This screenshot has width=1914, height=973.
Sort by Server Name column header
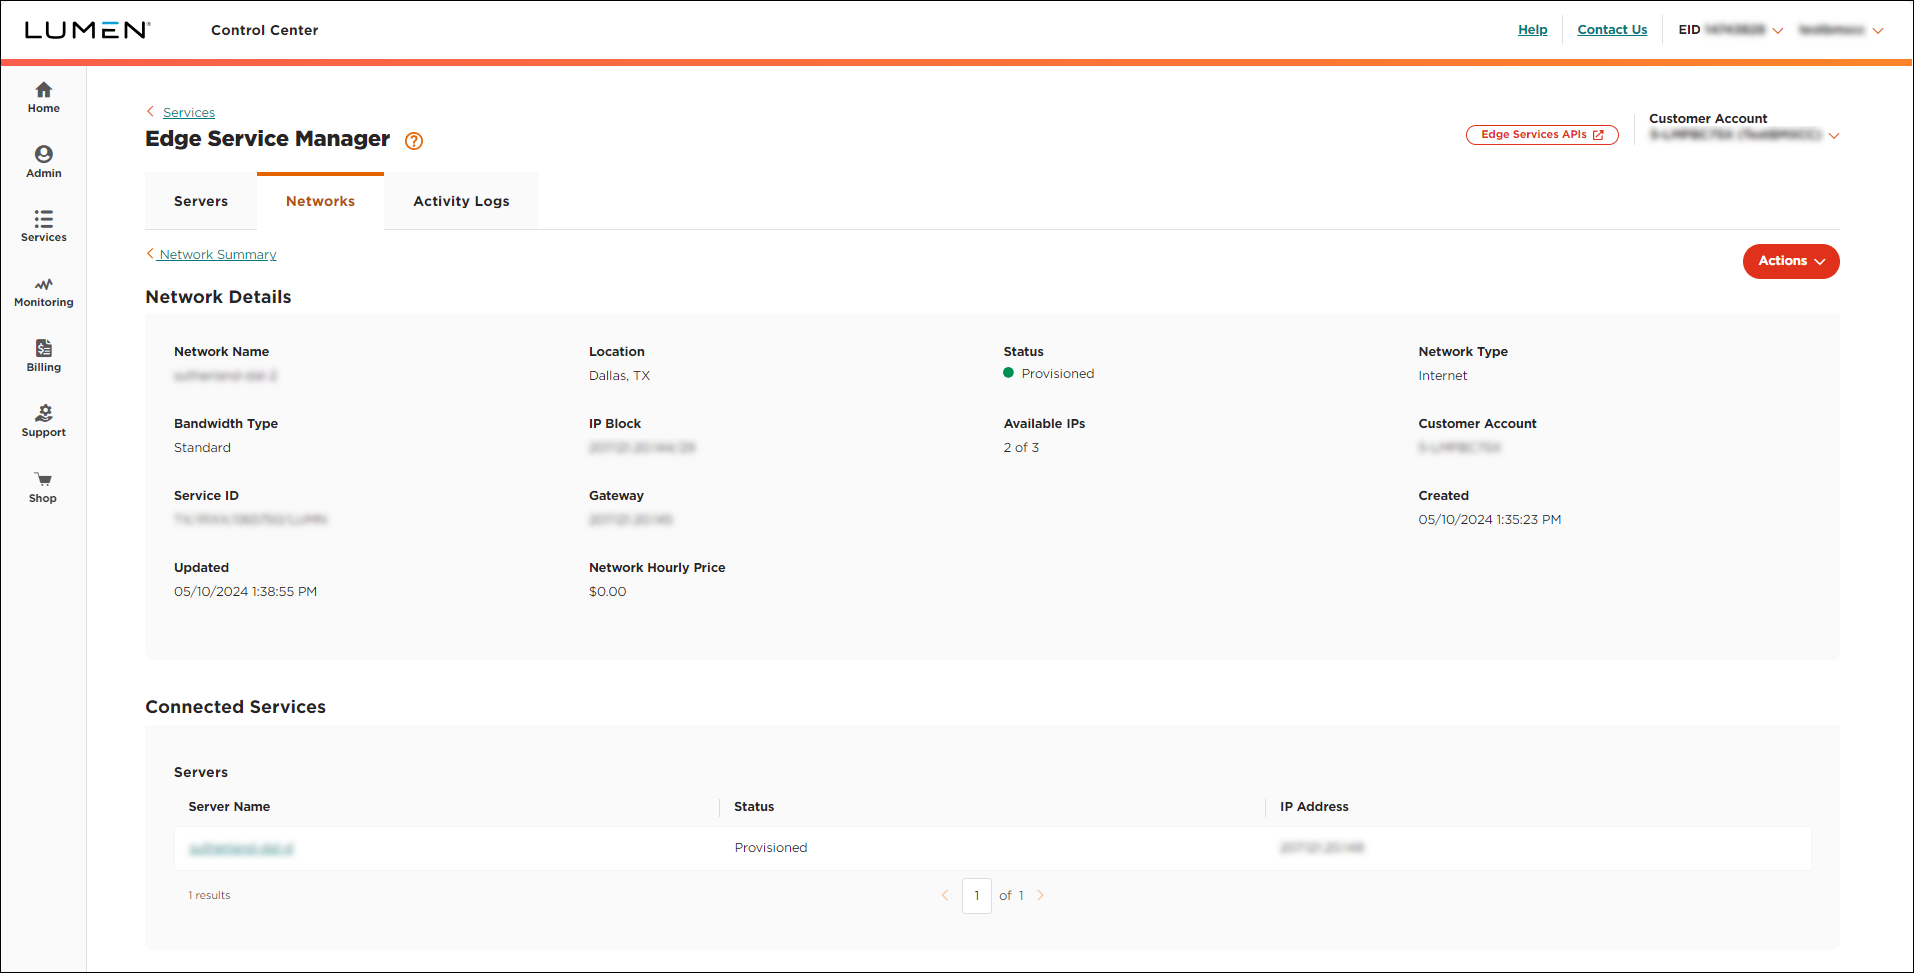pyautogui.click(x=229, y=807)
